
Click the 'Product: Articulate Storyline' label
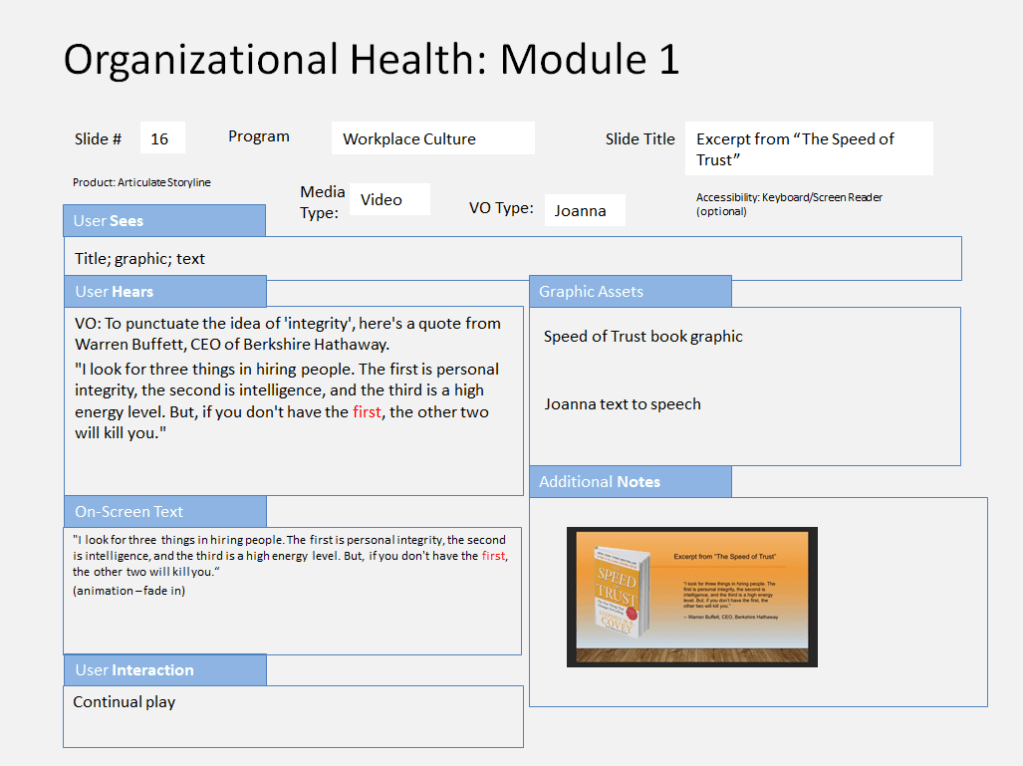coord(142,183)
